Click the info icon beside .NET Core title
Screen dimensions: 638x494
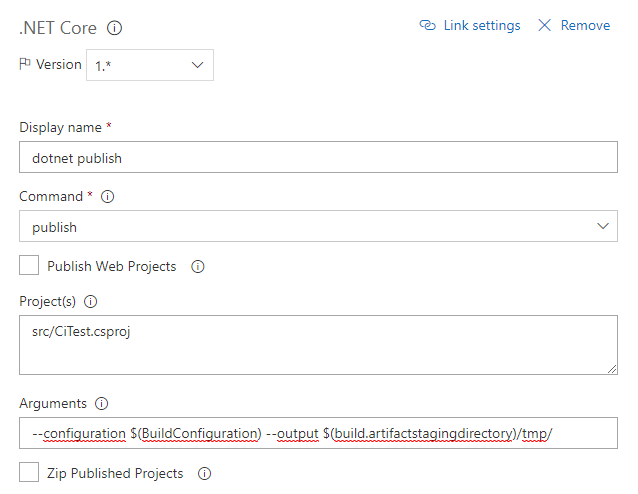[114, 28]
